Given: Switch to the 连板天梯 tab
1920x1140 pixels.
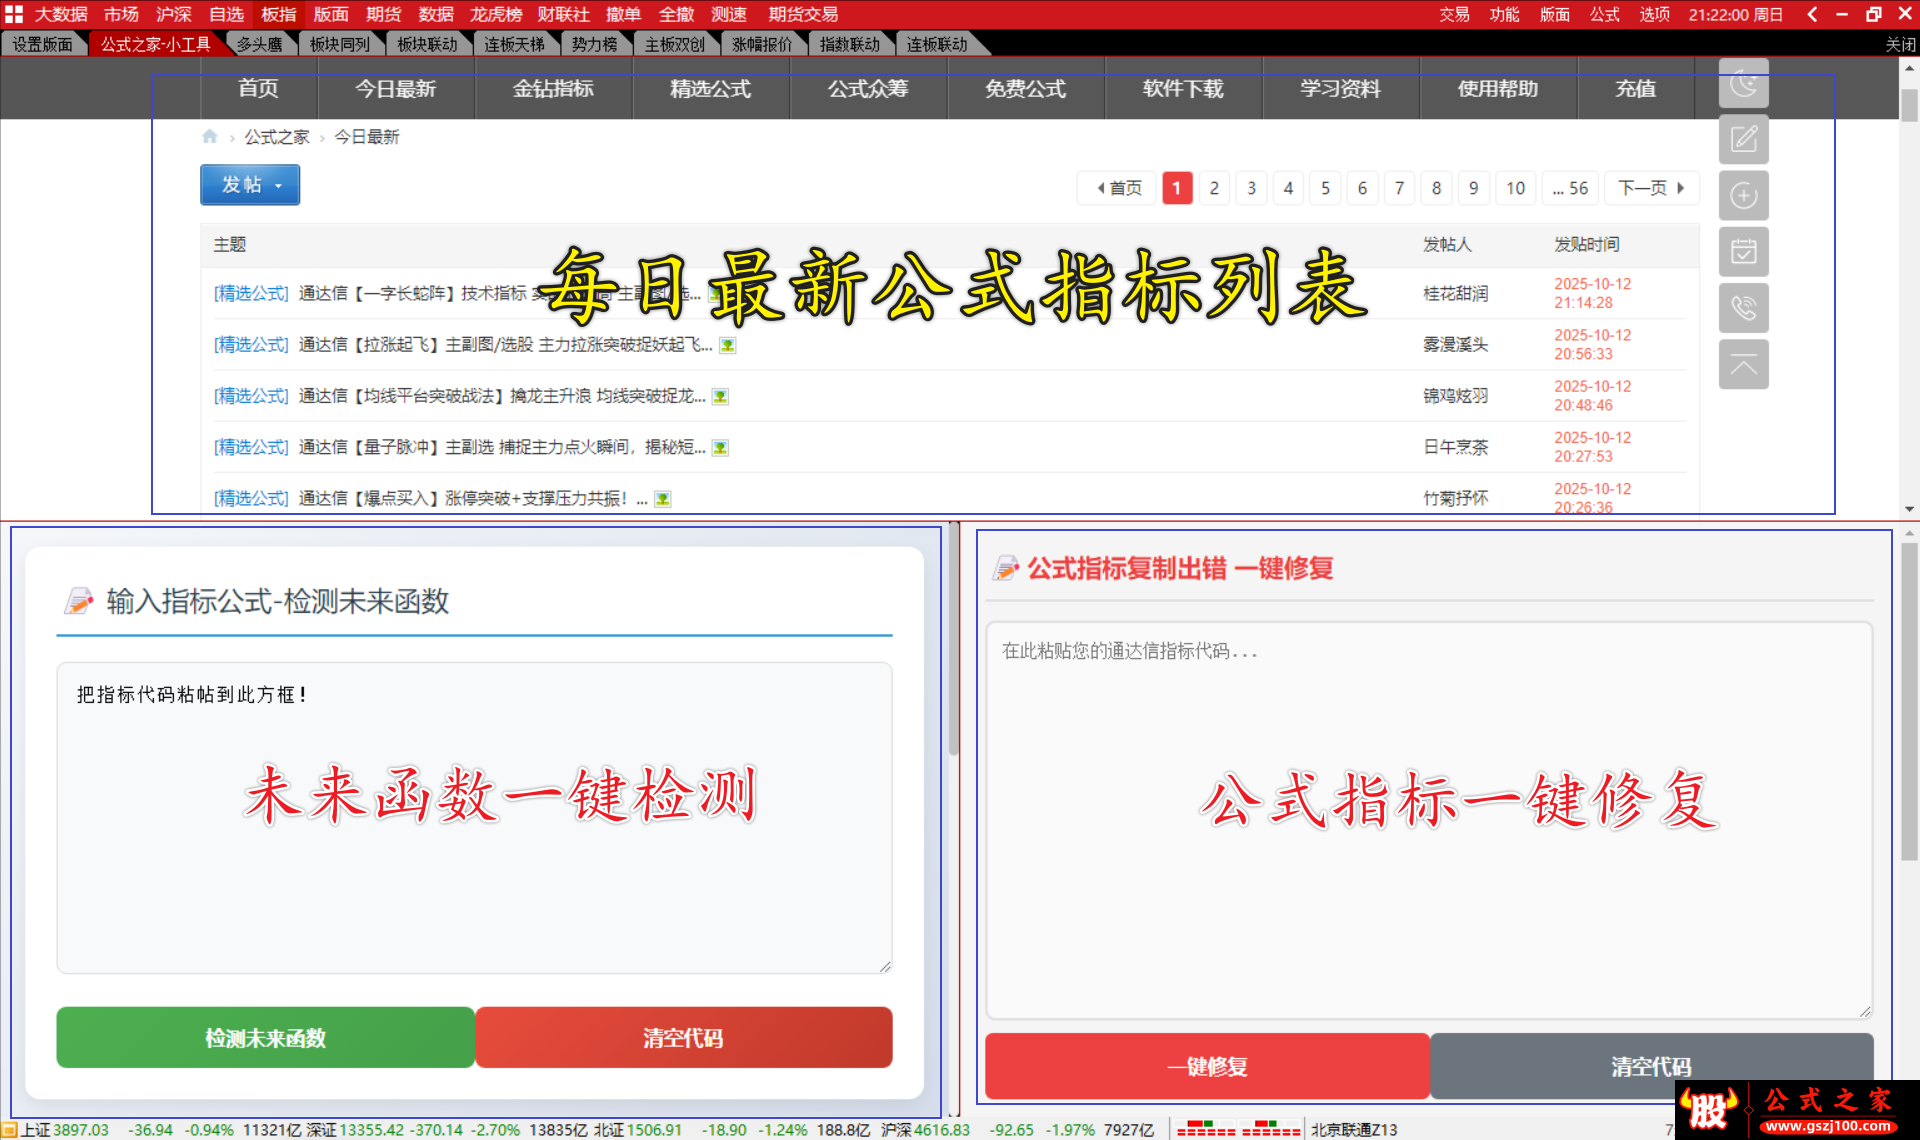Looking at the screenshot, I should coord(514,44).
